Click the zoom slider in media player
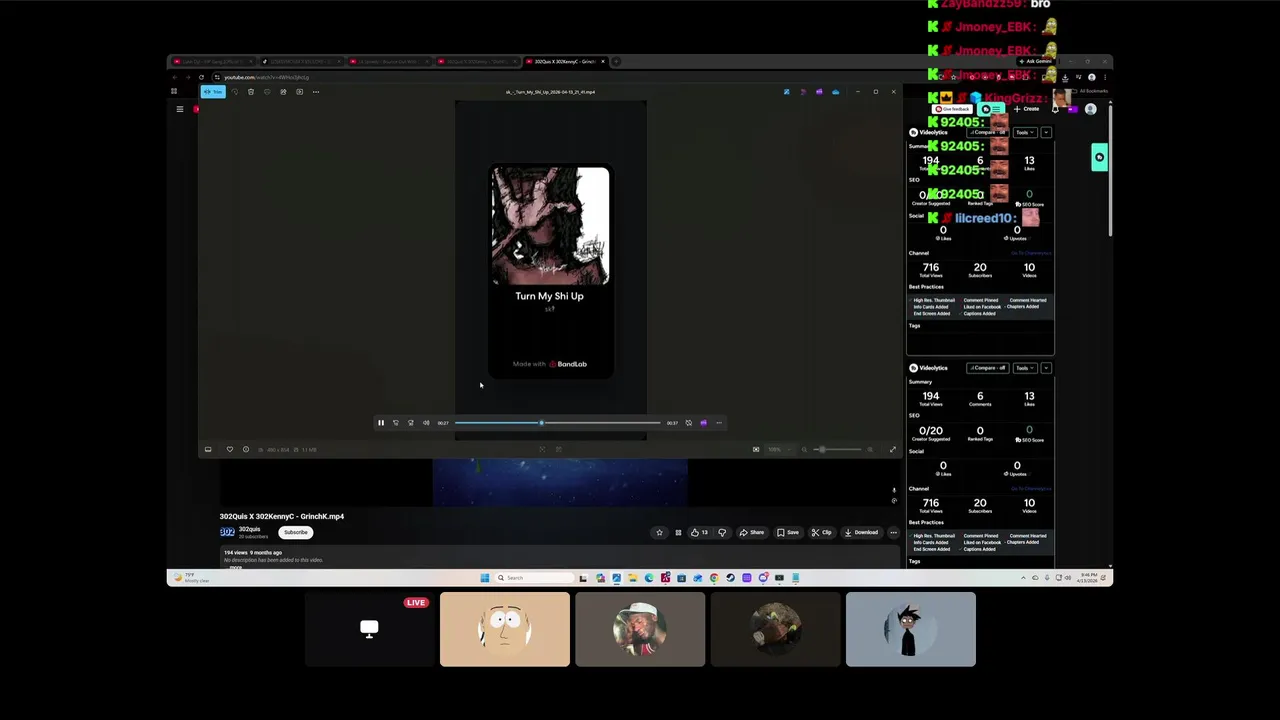 [x=835, y=450]
